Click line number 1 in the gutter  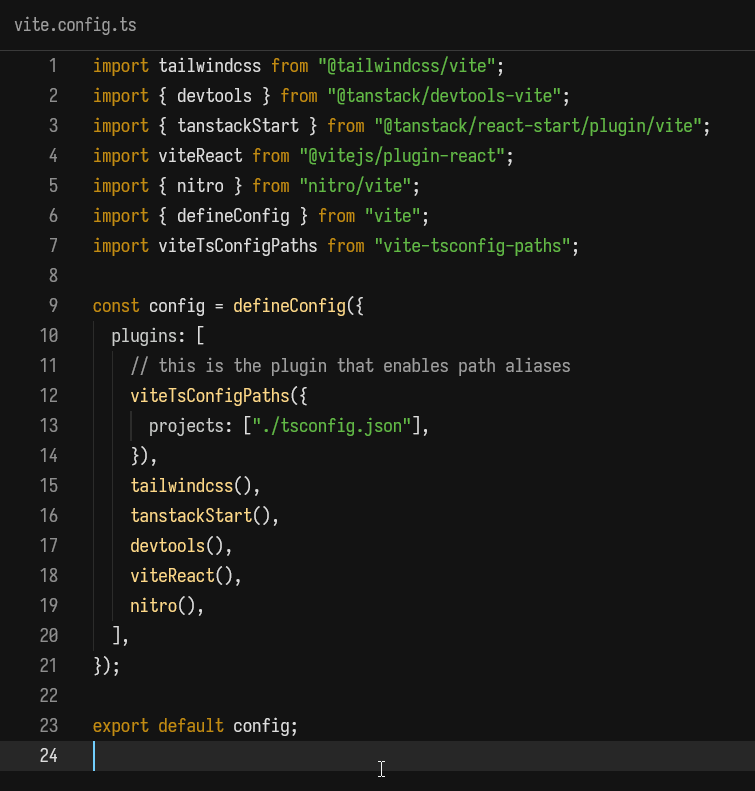(x=53, y=66)
